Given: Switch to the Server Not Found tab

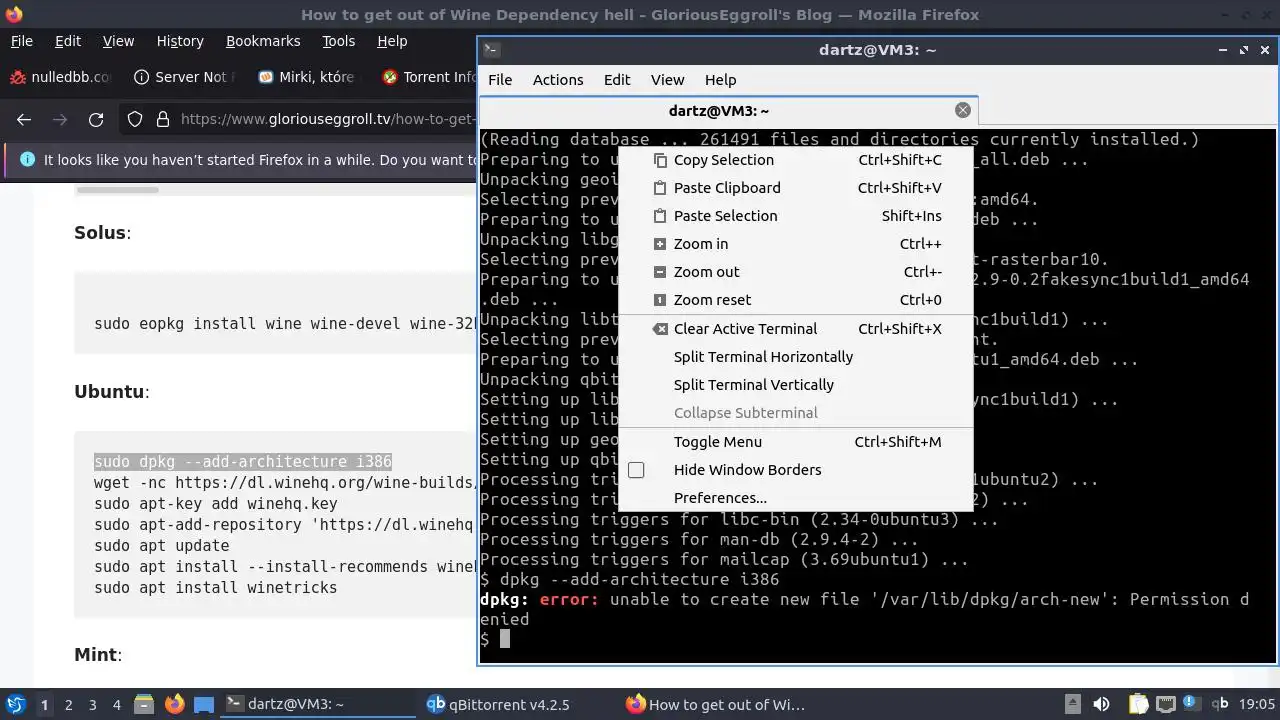Looking at the screenshot, I should point(185,77).
